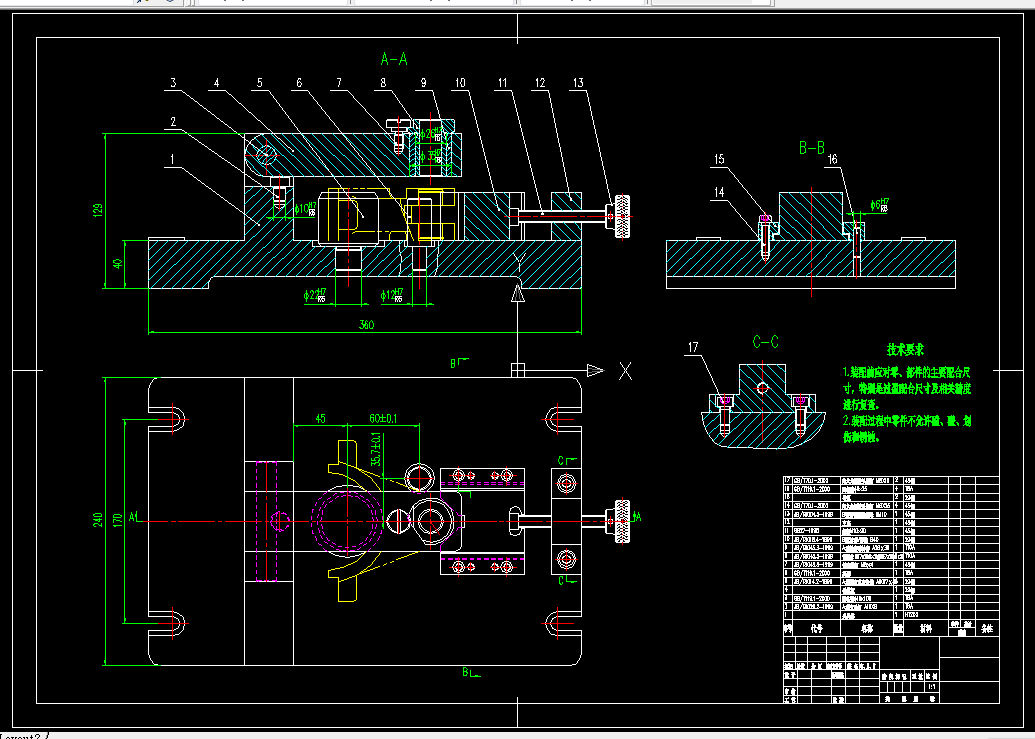
Task: Select part callout number 7 in section A-A
Action: [339, 83]
